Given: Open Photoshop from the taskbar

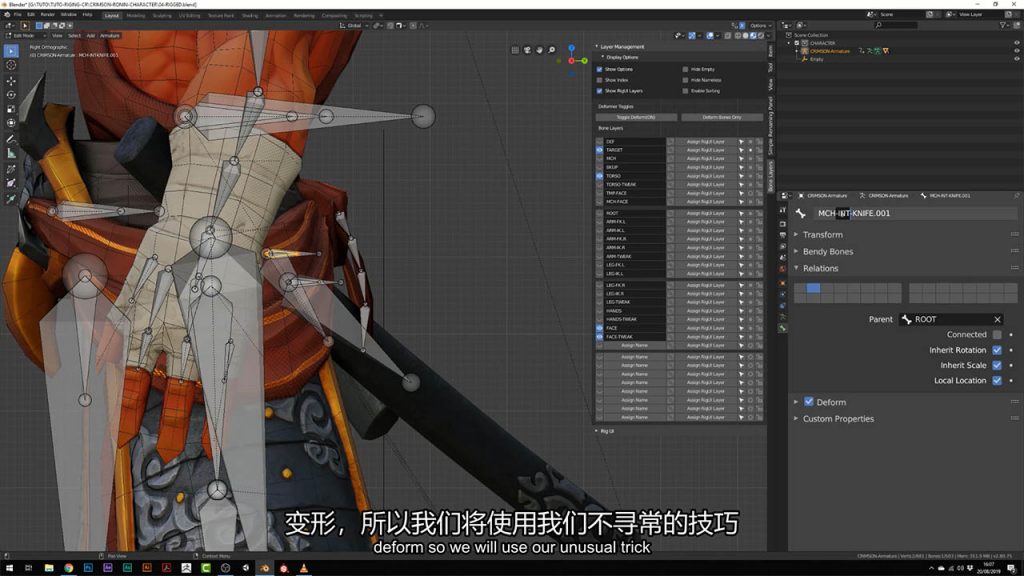Looking at the screenshot, I should [x=88, y=568].
